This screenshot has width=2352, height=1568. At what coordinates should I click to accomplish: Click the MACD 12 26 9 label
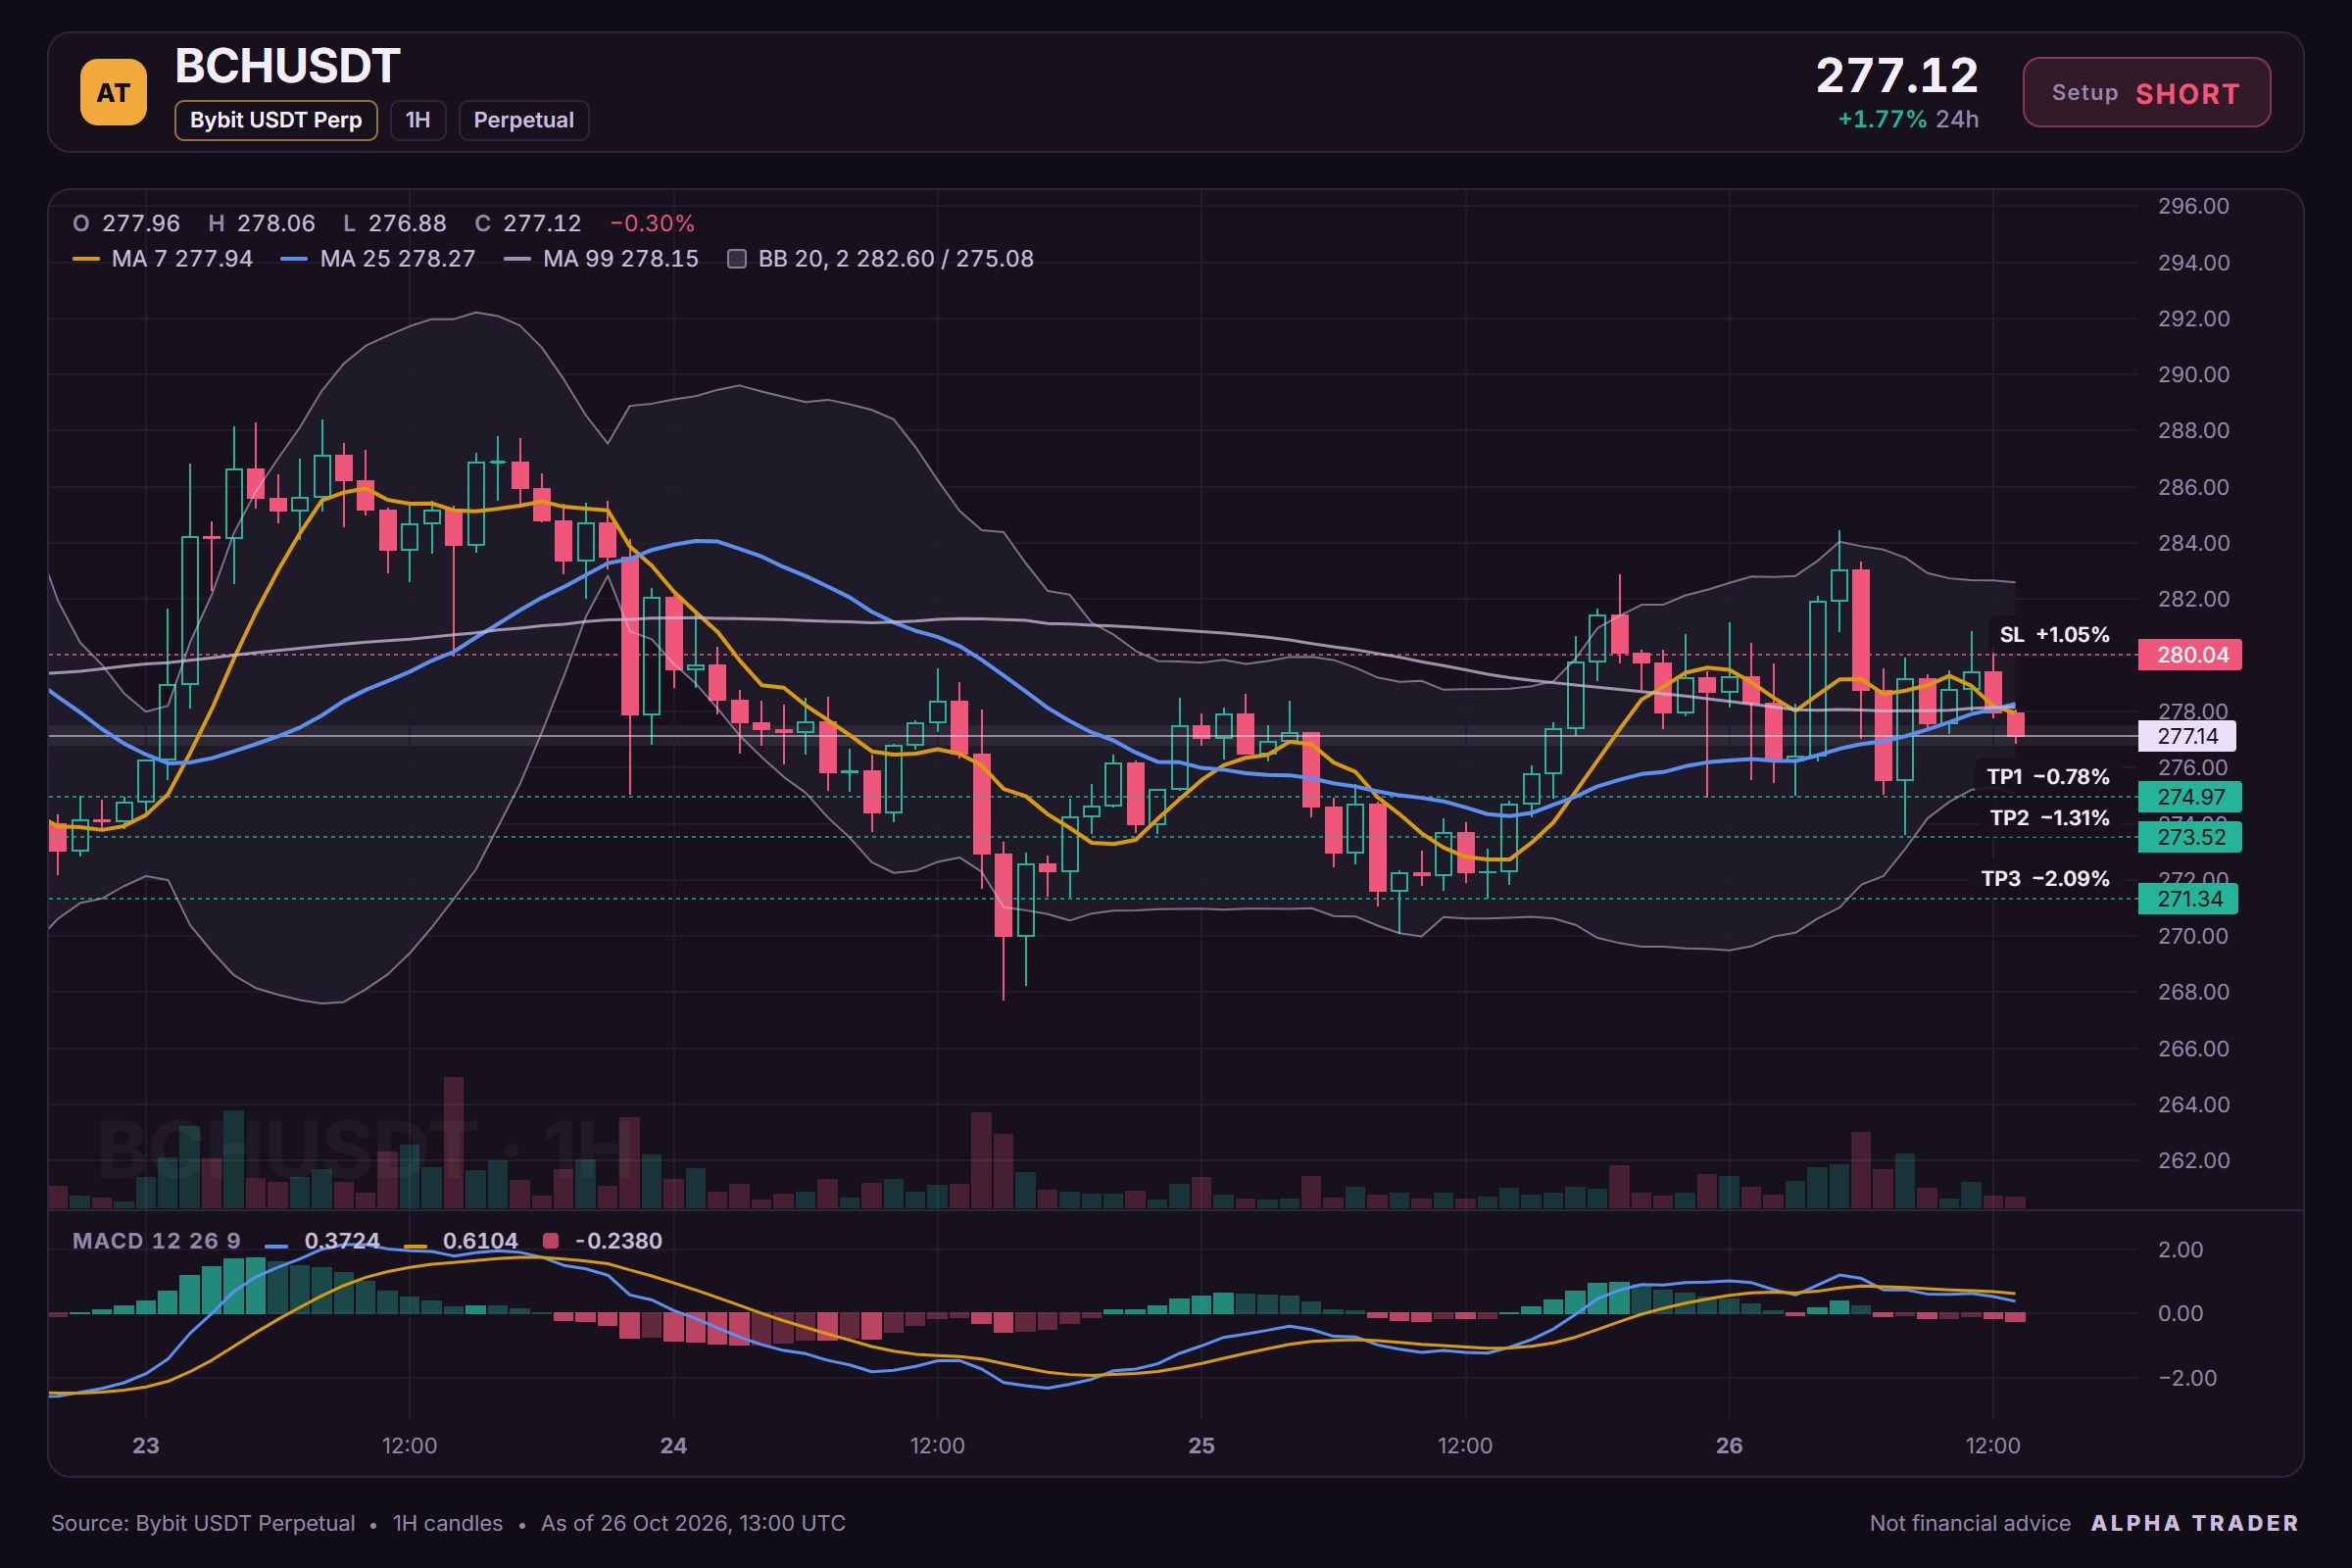[157, 1241]
